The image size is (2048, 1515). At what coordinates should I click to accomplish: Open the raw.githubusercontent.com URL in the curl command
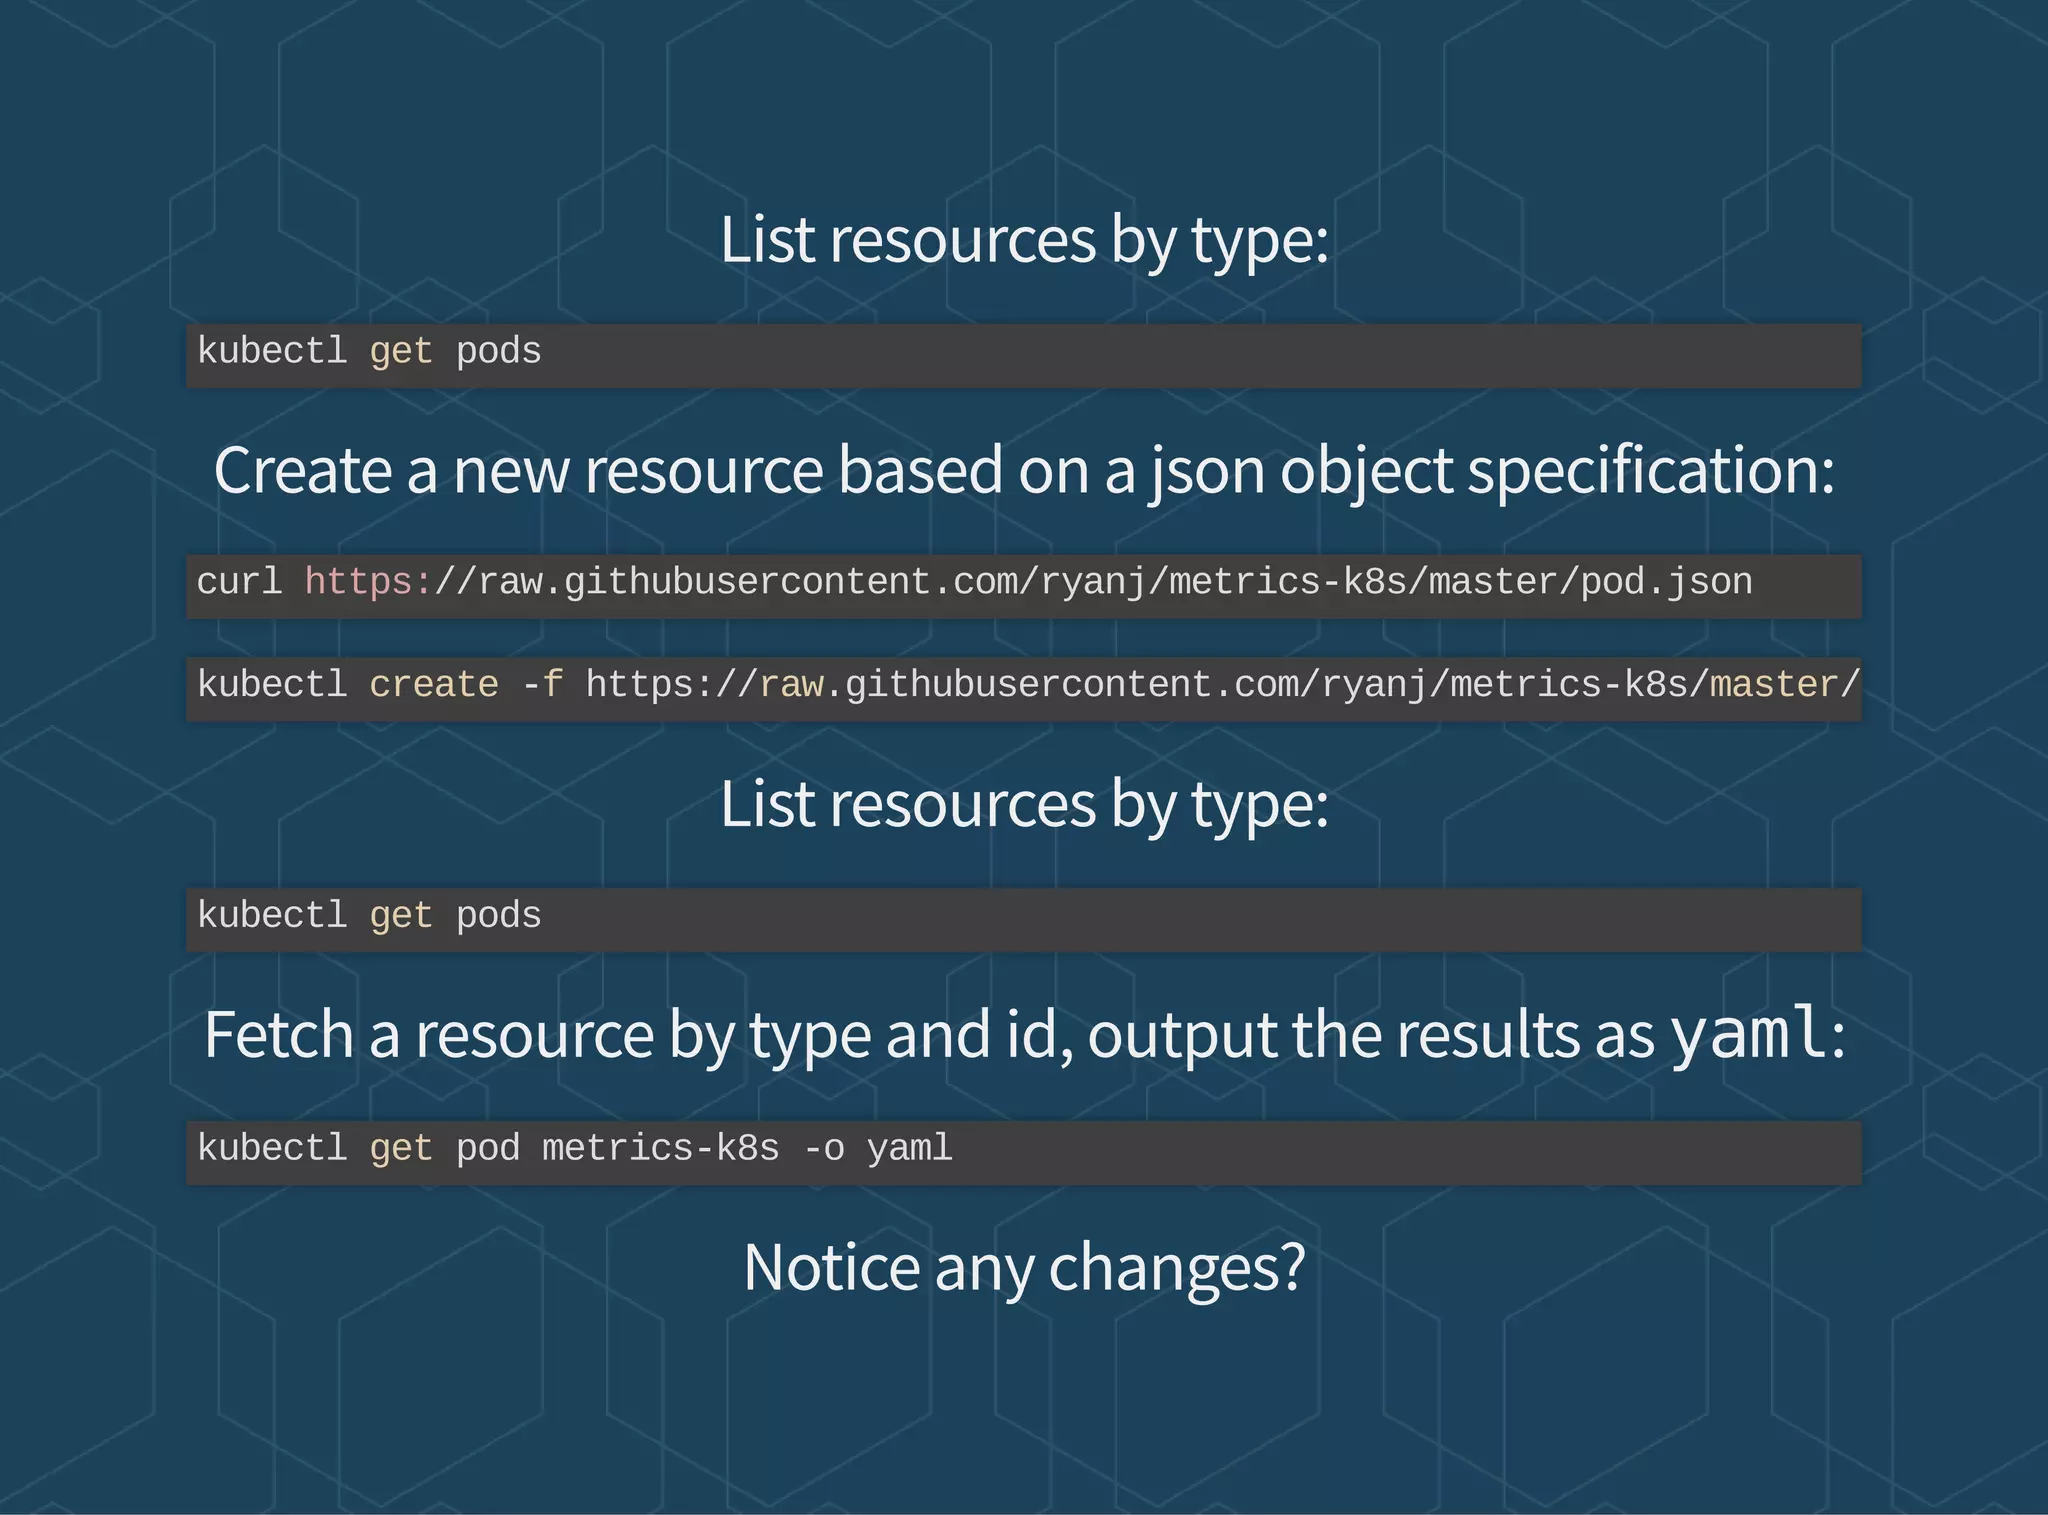1027,582
